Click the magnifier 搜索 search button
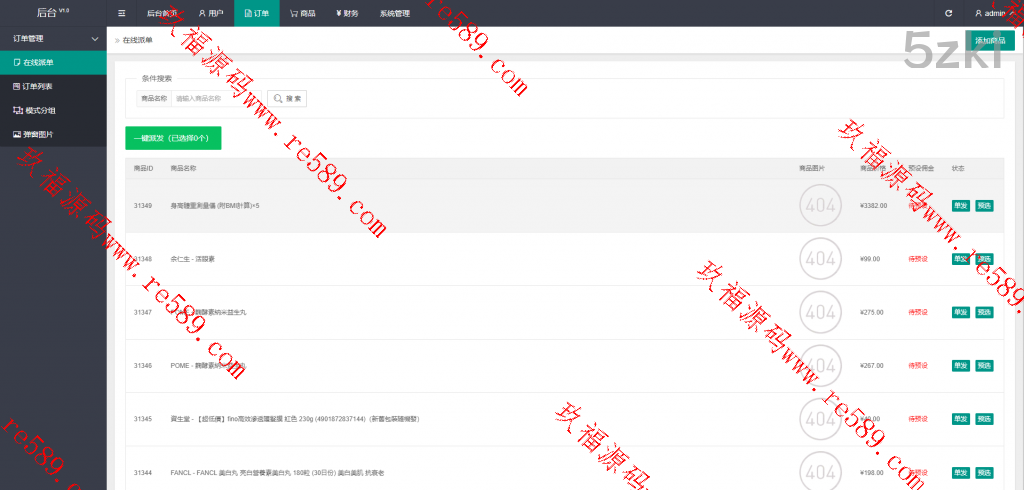The width and height of the screenshot is (1024, 490). tap(286, 98)
